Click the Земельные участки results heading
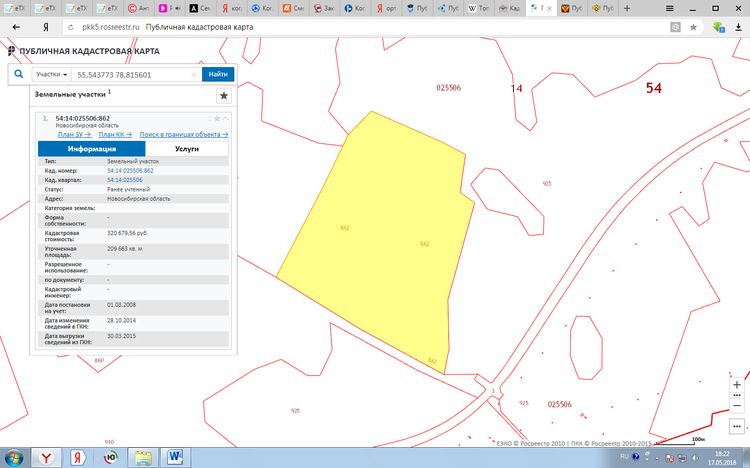This screenshot has width=750, height=468. pyautogui.click(x=70, y=94)
